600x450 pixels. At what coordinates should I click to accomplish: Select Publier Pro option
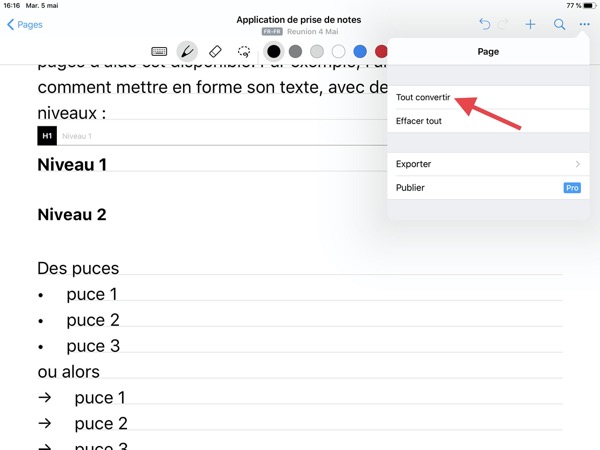pos(487,187)
